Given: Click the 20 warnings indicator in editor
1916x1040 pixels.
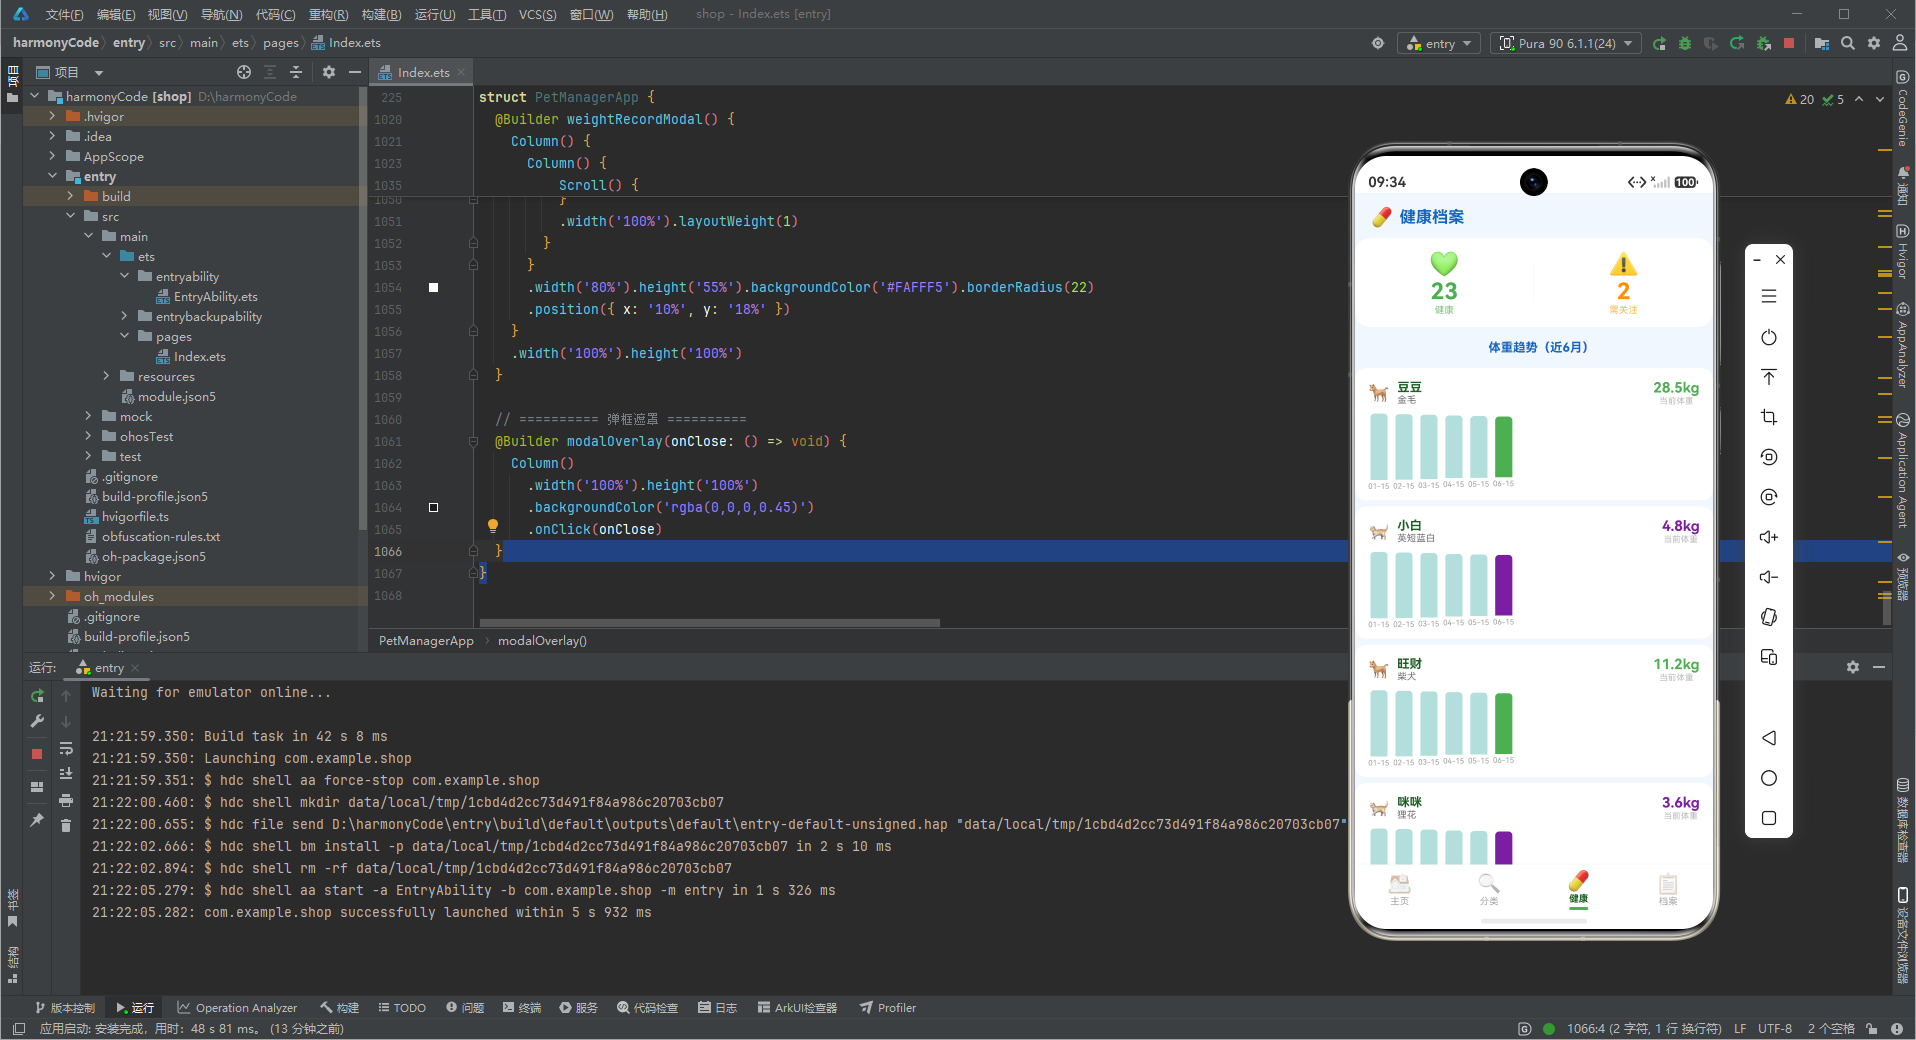Looking at the screenshot, I should pos(1799,99).
